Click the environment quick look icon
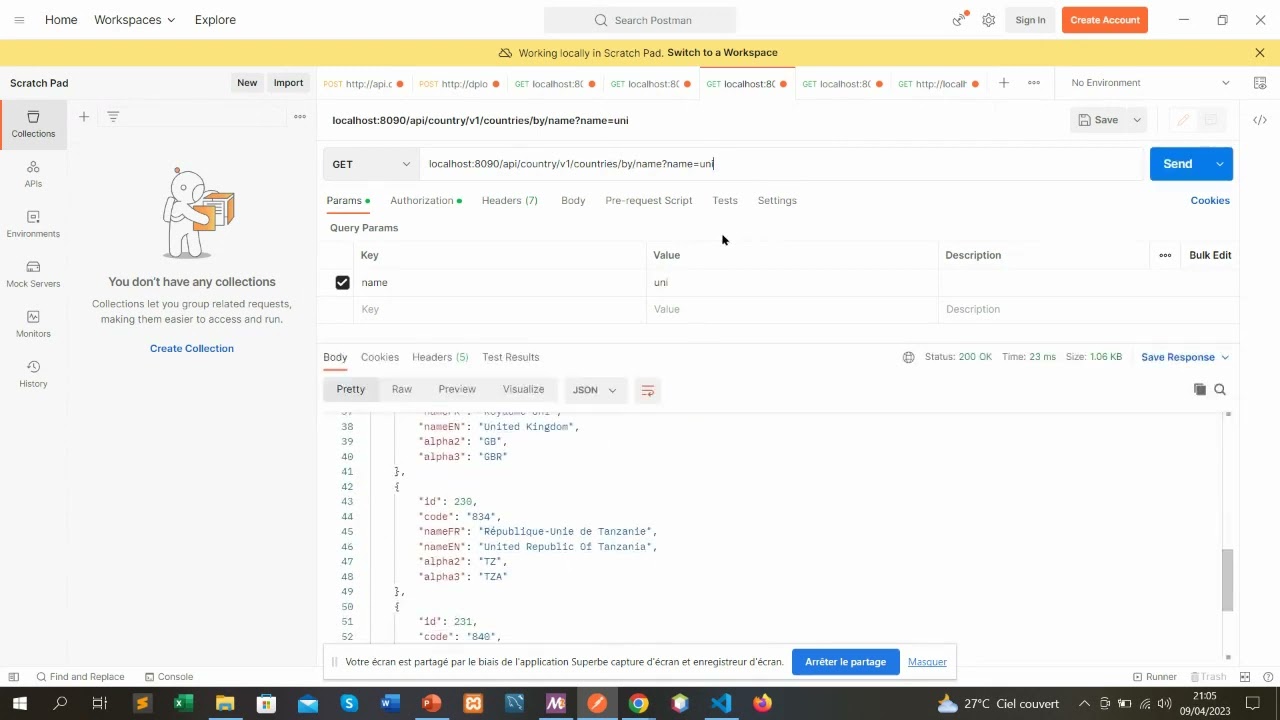 [1260, 83]
